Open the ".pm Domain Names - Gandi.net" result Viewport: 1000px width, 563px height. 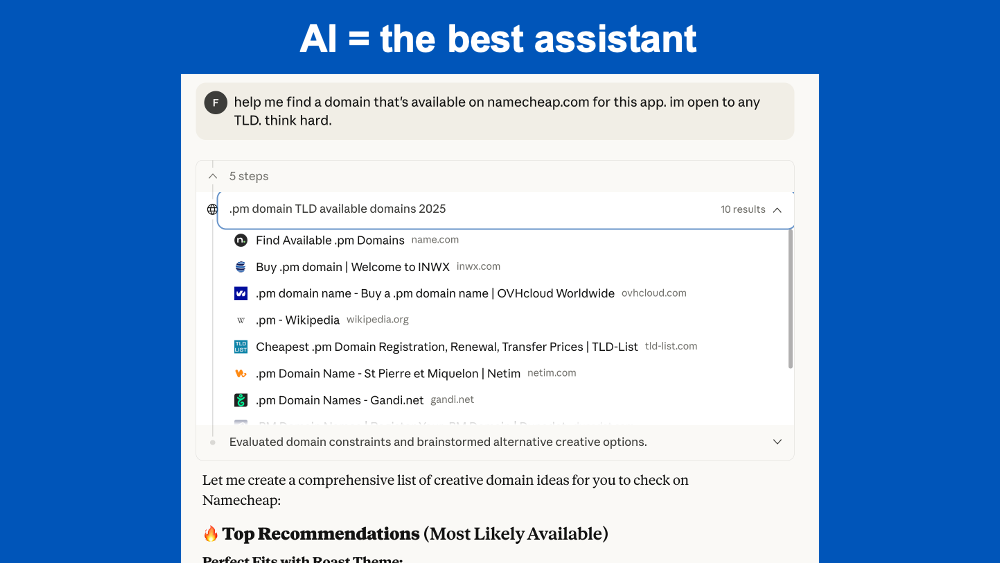339,400
